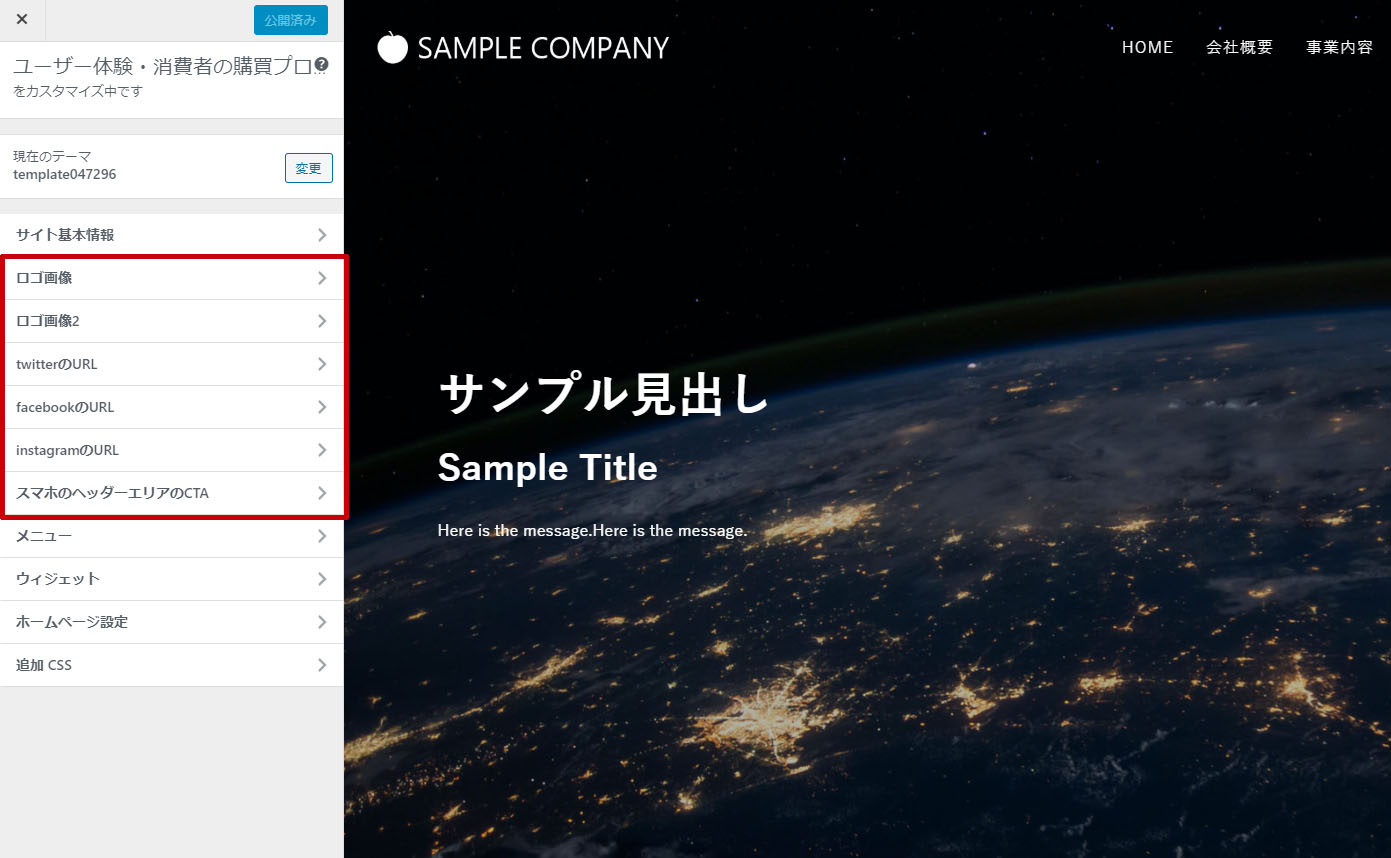Click the サンプル見出し heading
Viewport: 1391px width, 858px height.
click(604, 394)
